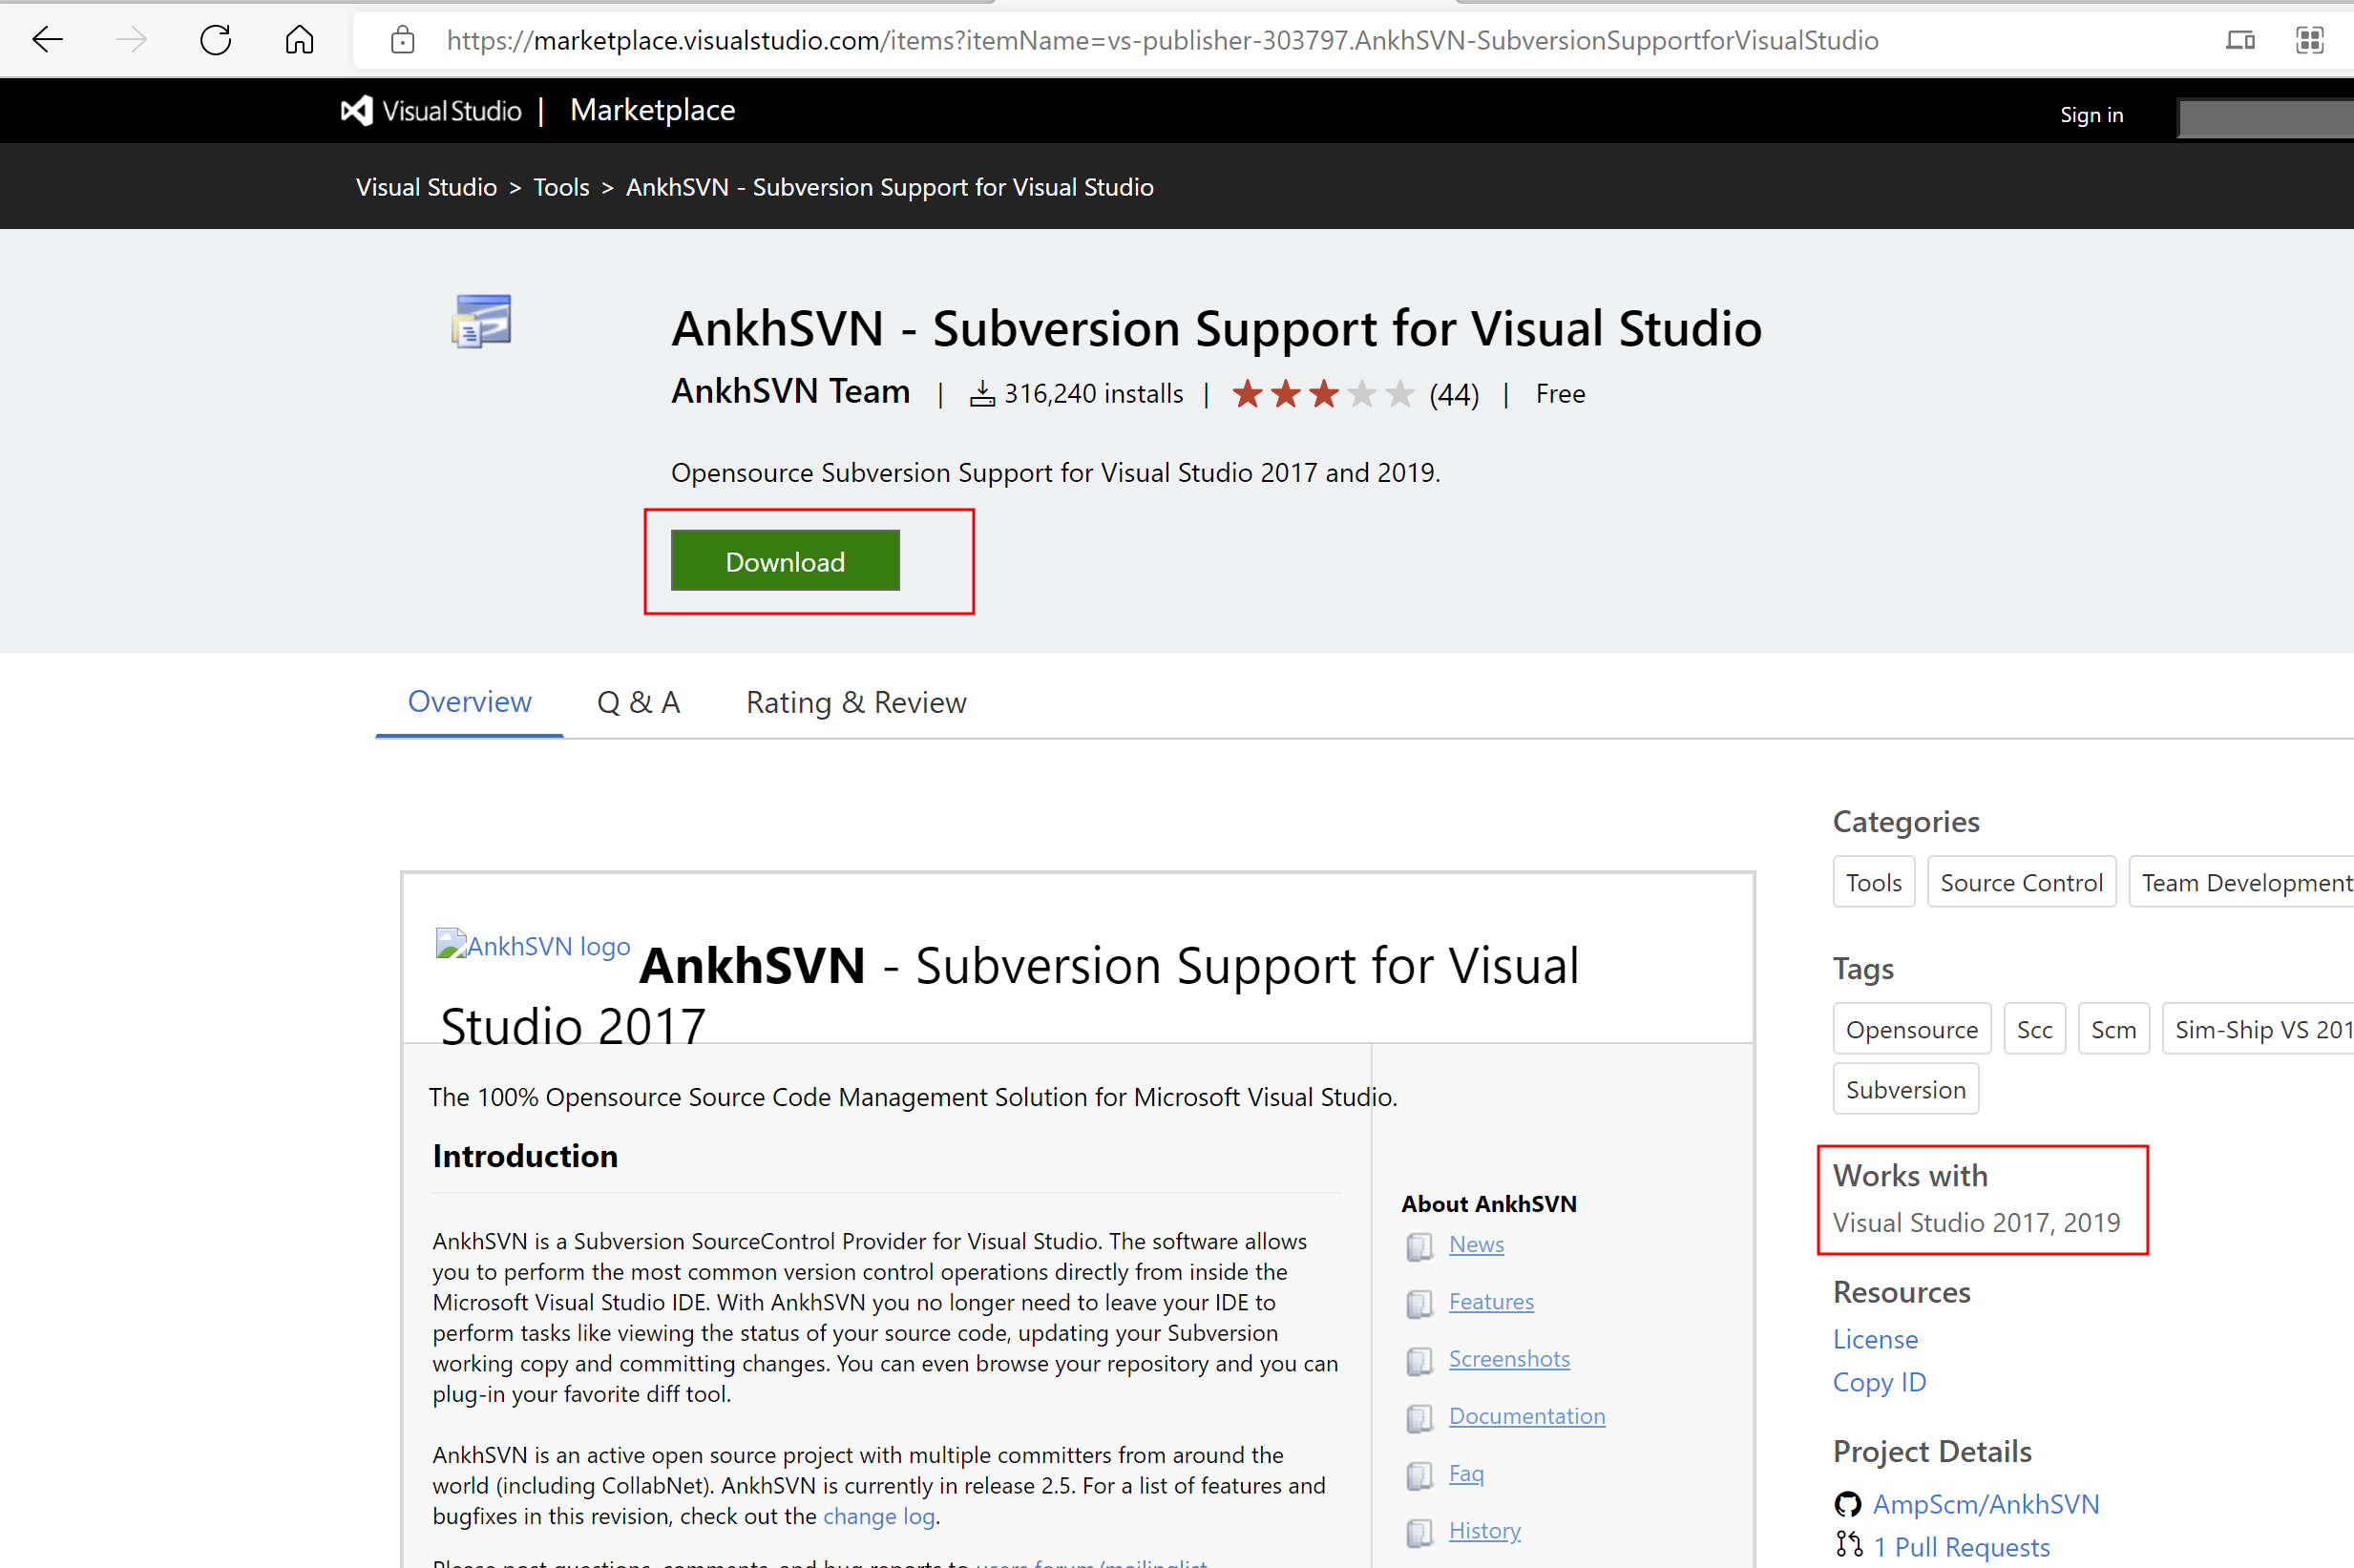The height and width of the screenshot is (1568, 2354).
Task: Click the GitHub icon beside AmpScm/AnkhSVN
Action: (x=1847, y=1504)
